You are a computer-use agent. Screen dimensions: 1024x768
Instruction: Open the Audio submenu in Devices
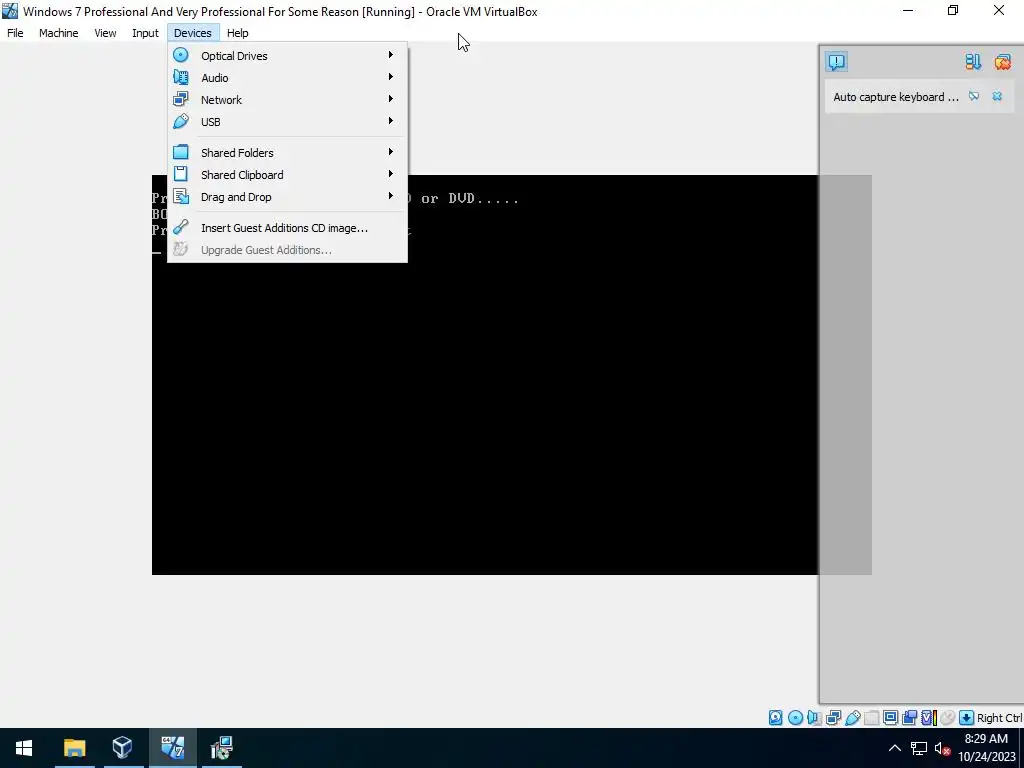287,78
